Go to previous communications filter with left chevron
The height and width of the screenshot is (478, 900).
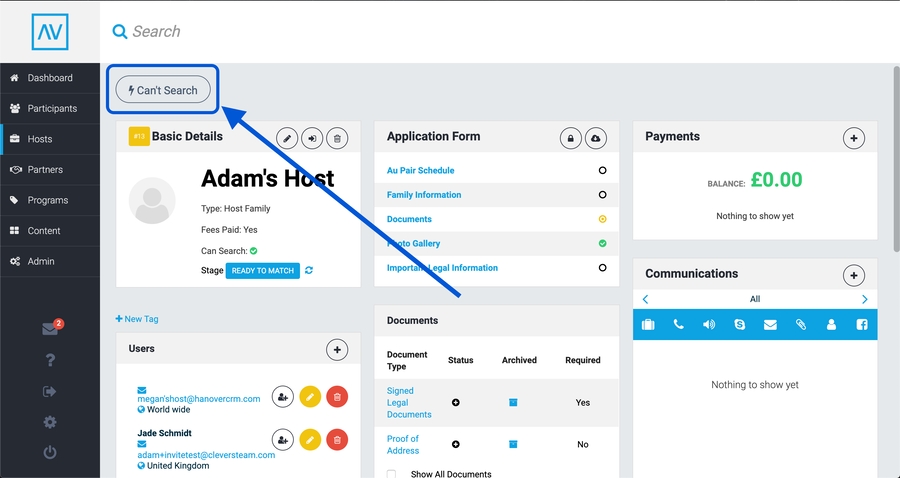click(646, 299)
